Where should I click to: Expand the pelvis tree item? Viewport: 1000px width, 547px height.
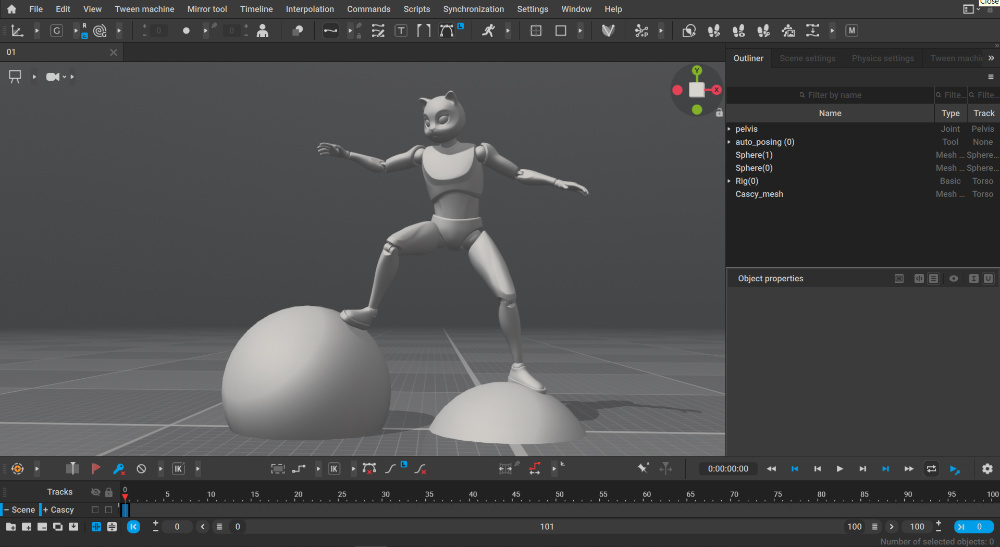coord(729,129)
